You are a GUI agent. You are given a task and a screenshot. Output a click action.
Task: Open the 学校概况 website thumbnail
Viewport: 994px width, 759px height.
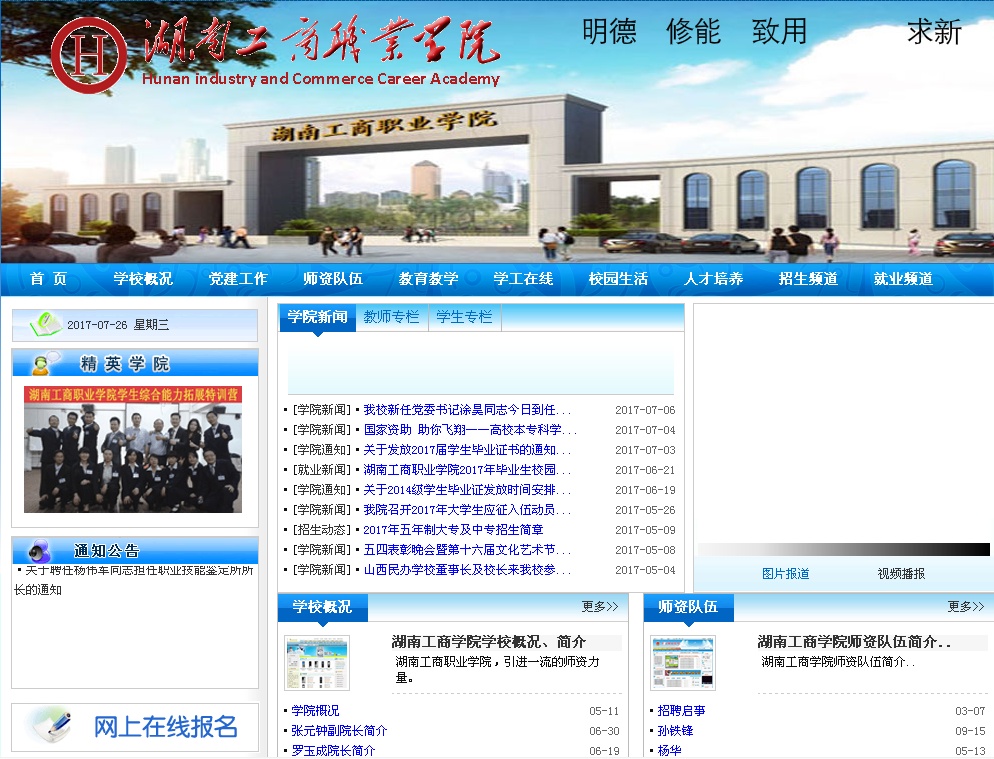point(317,663)
